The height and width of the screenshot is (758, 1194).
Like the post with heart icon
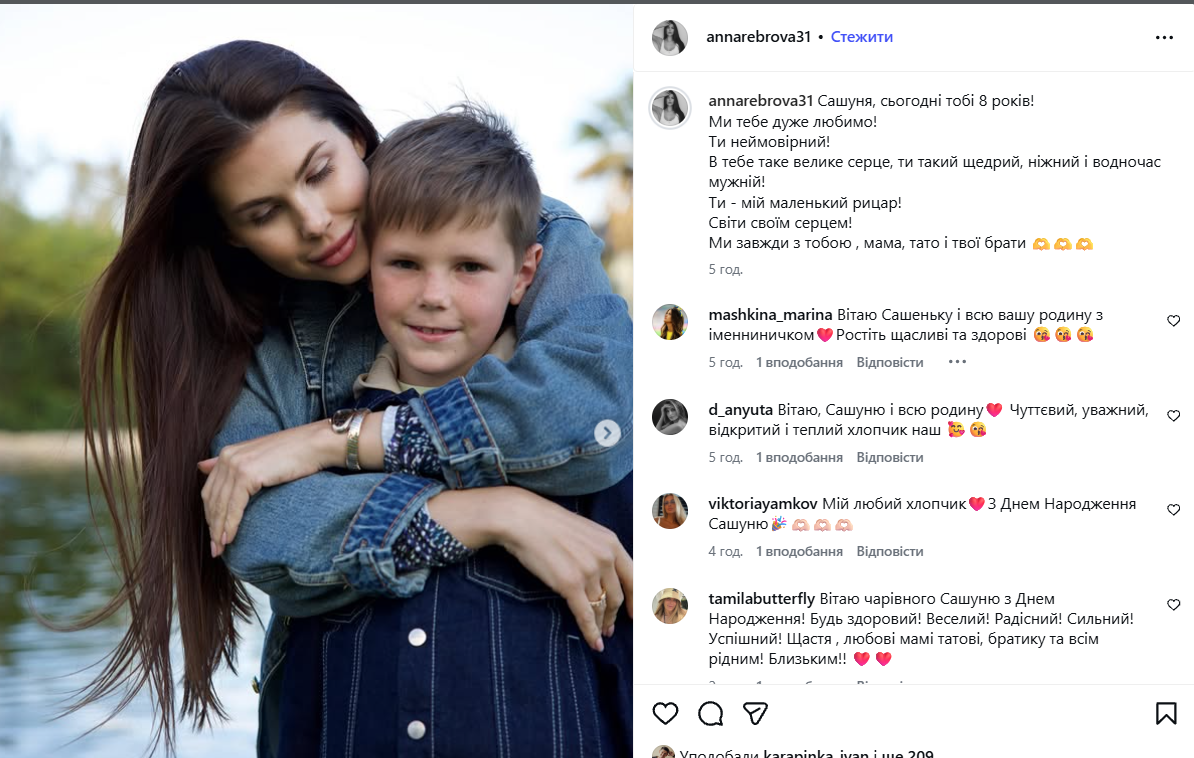click(665, 713)
